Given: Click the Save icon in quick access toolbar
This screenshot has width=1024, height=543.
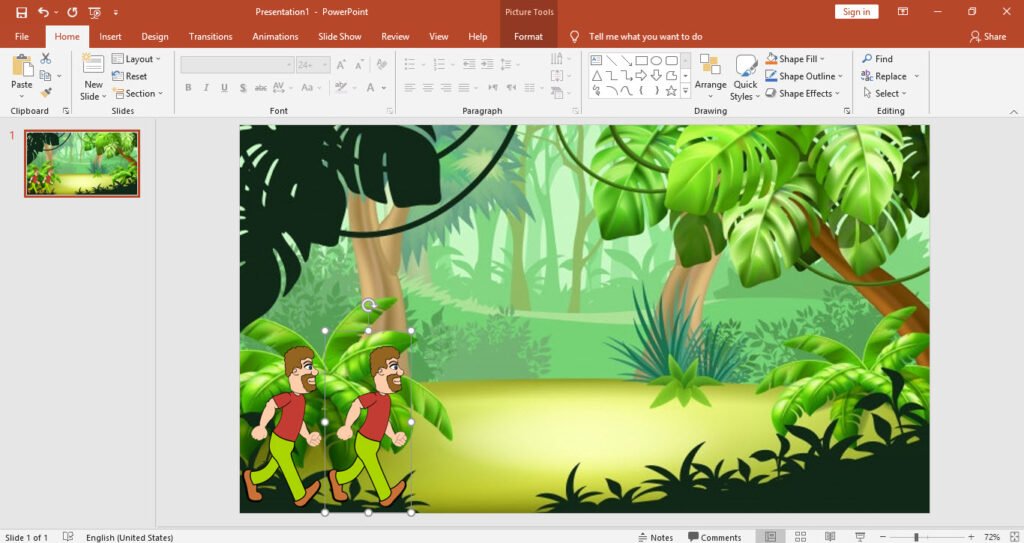Looking at the screenshot, I should tap(22, 12).
